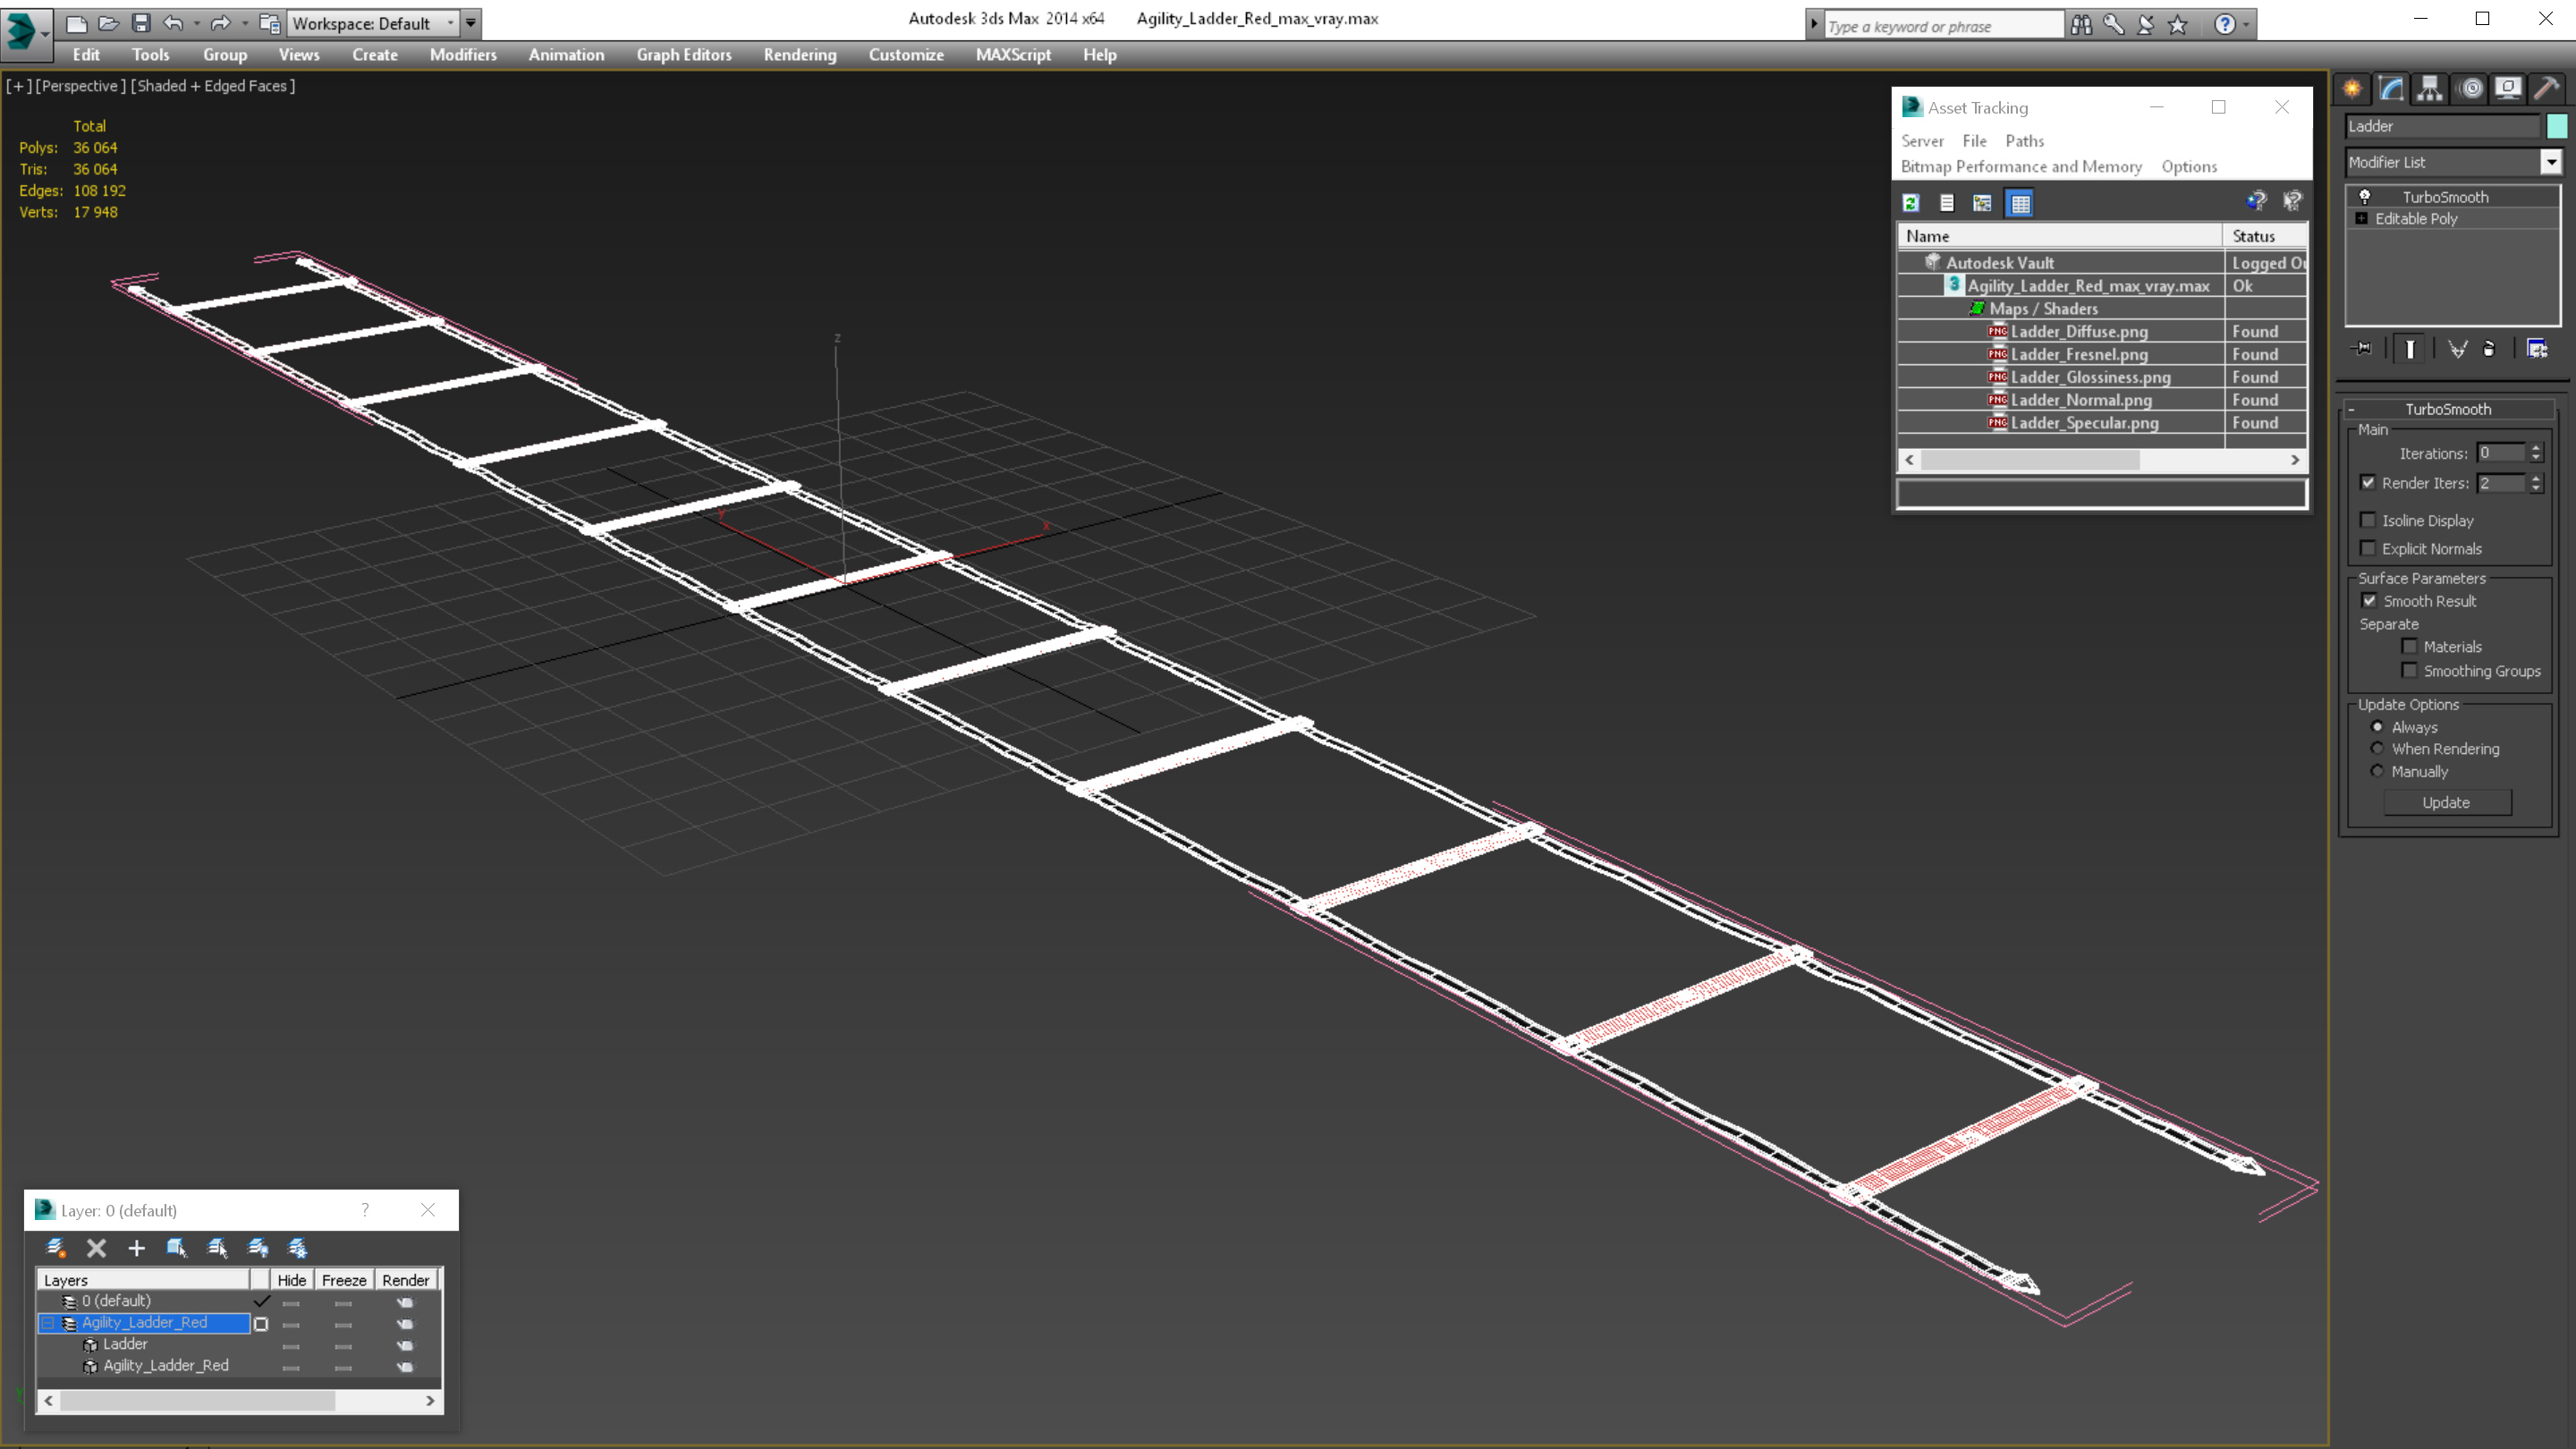Image resolution: width=2576 pixels, height=1449 pixels.
Task: Increase the Render Iters spinner value
Action: tap(2536, 478)
